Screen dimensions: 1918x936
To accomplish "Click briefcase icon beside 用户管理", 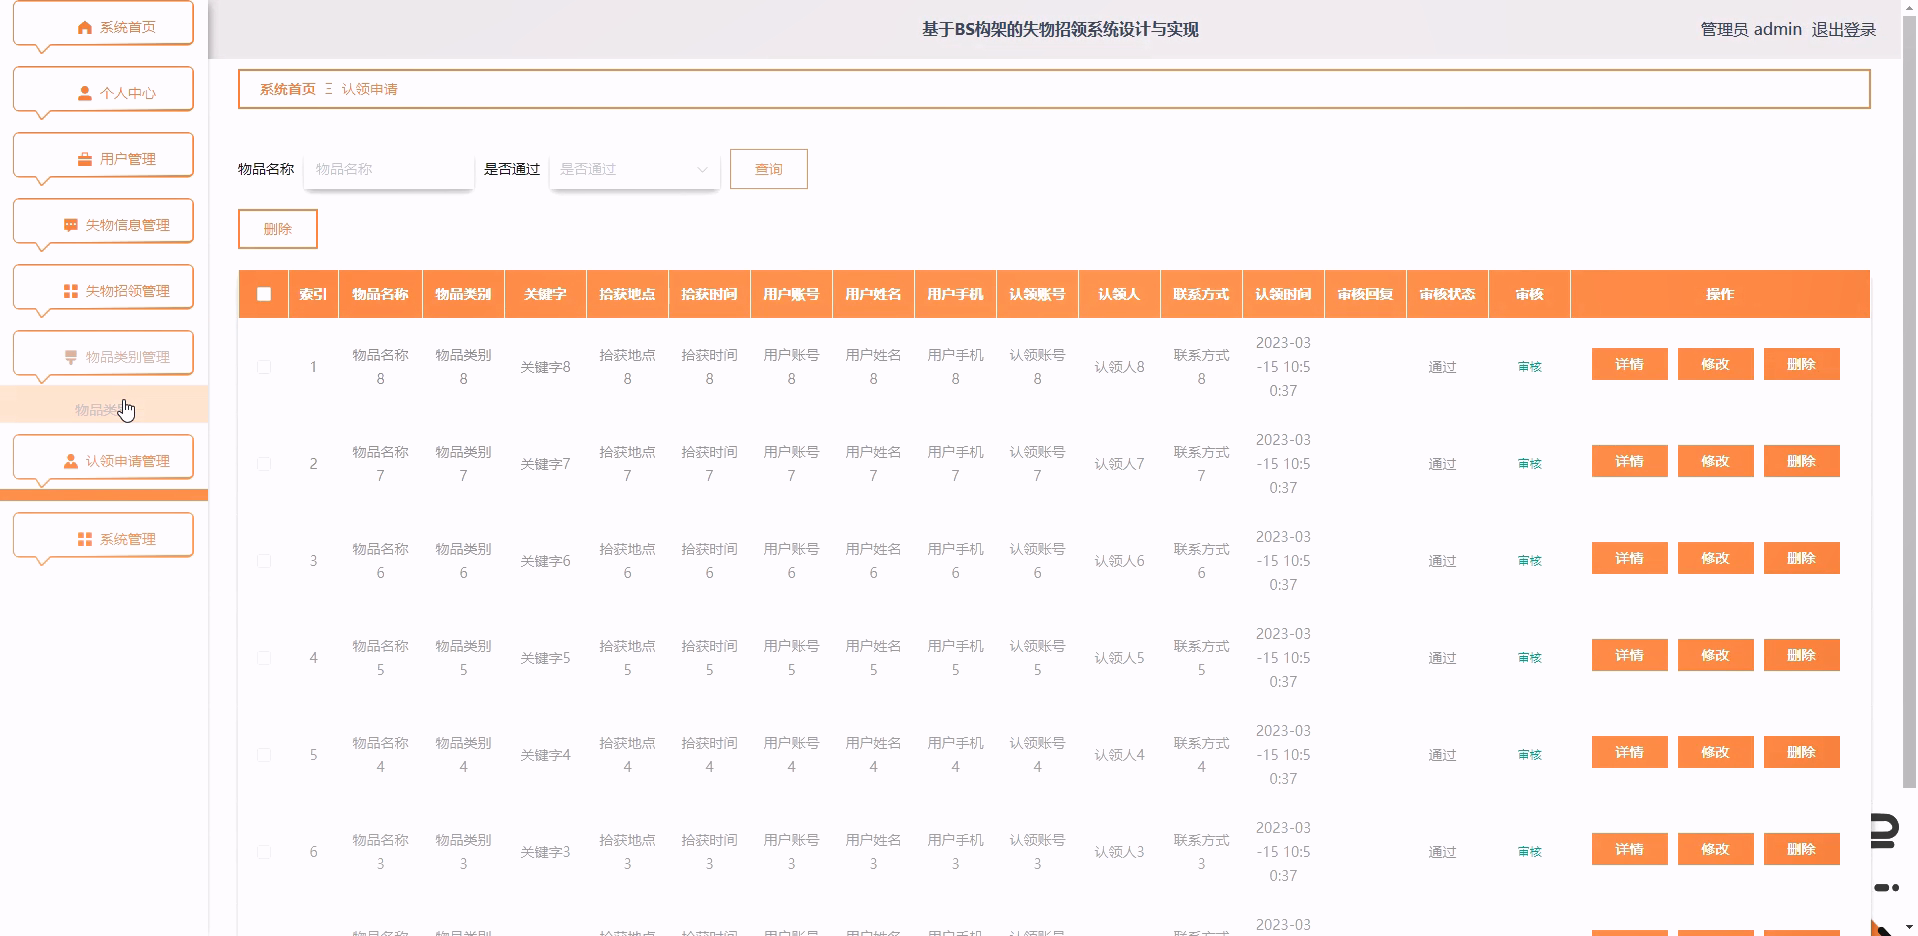I will click(x=85, y=159).
